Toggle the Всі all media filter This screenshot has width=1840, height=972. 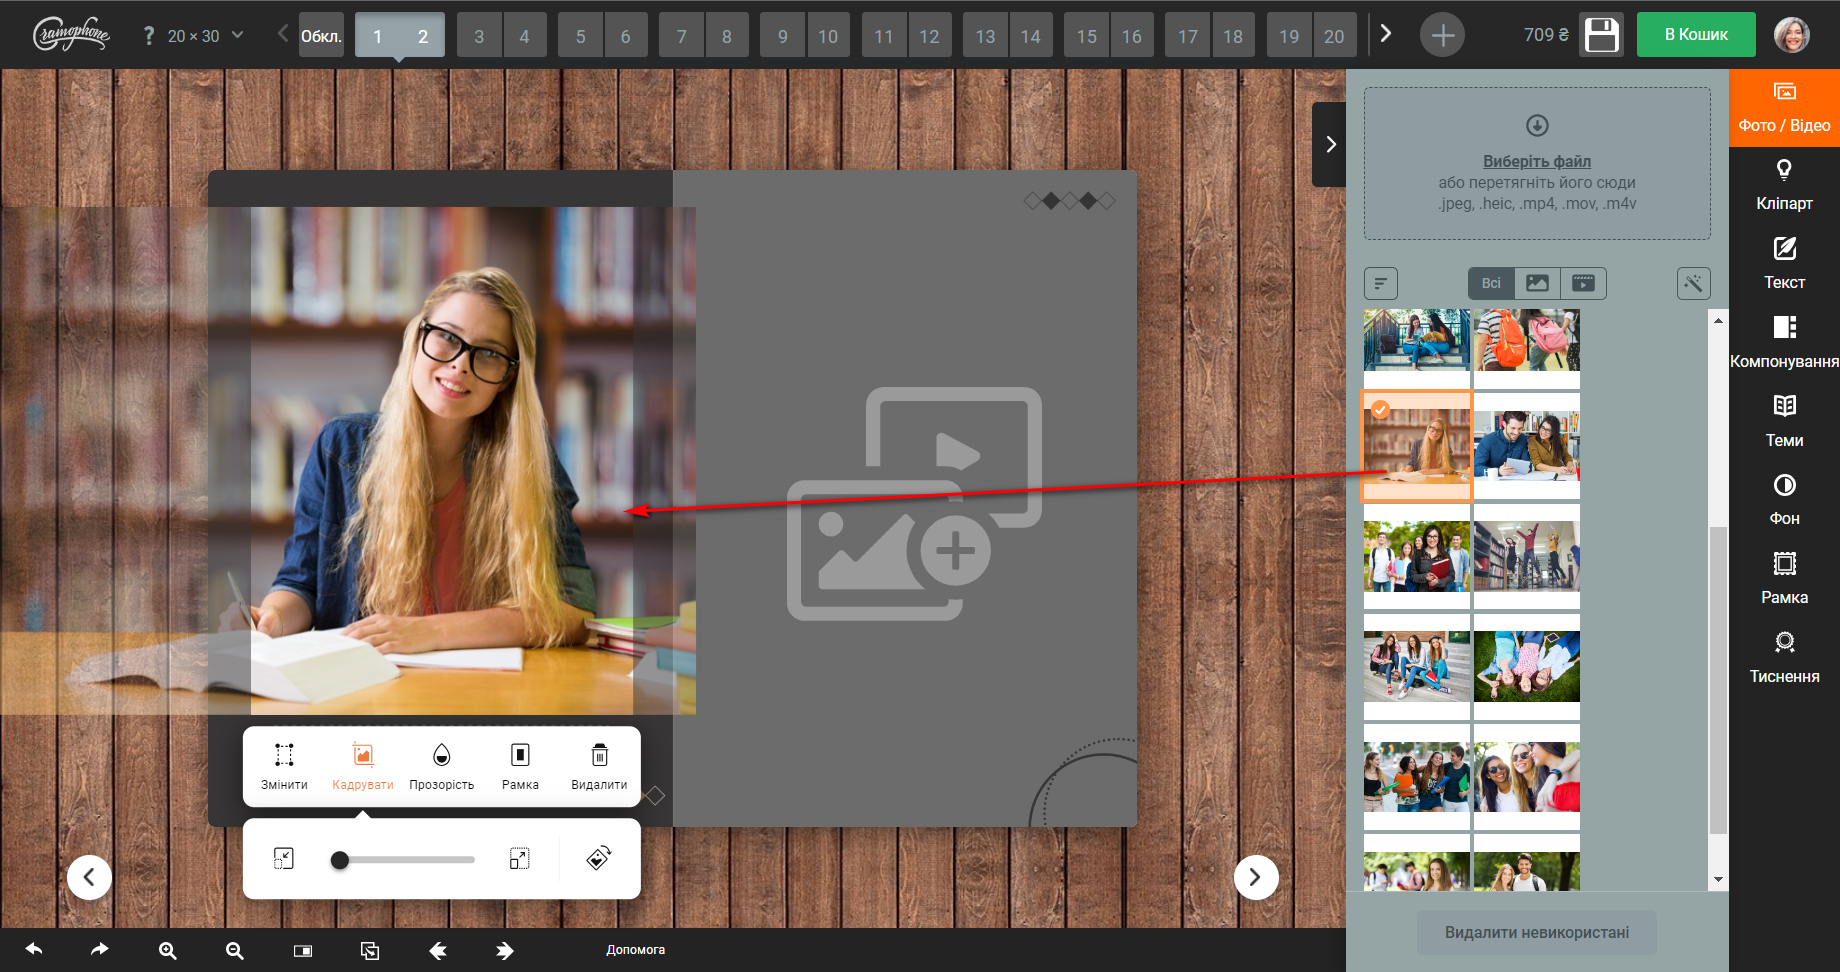(1491, 283)
